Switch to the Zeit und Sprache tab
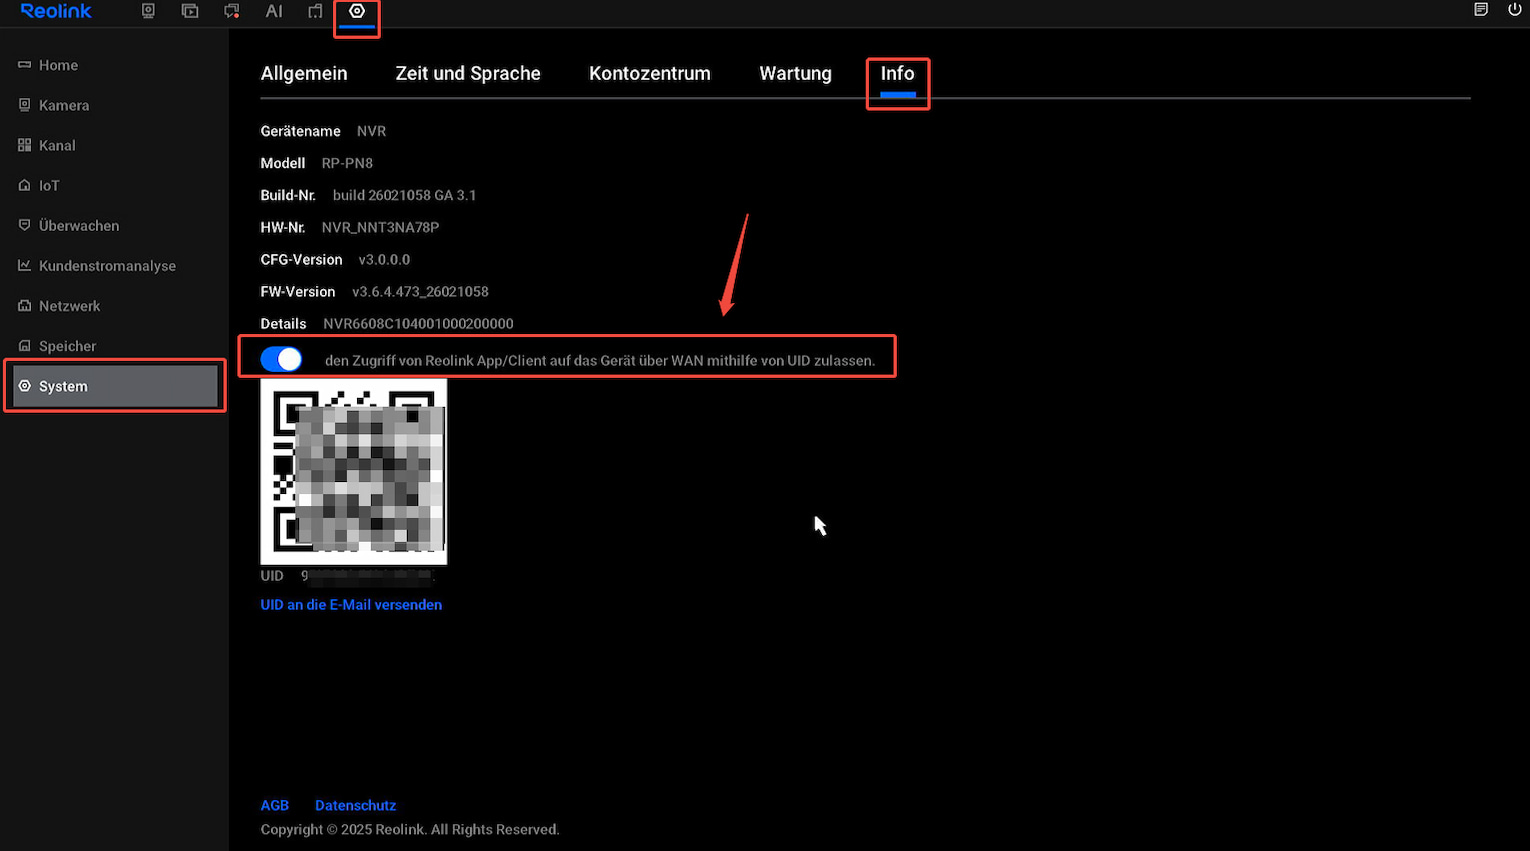The height and width of the screenshot is (851, 1530). click(x=468, y=73)
